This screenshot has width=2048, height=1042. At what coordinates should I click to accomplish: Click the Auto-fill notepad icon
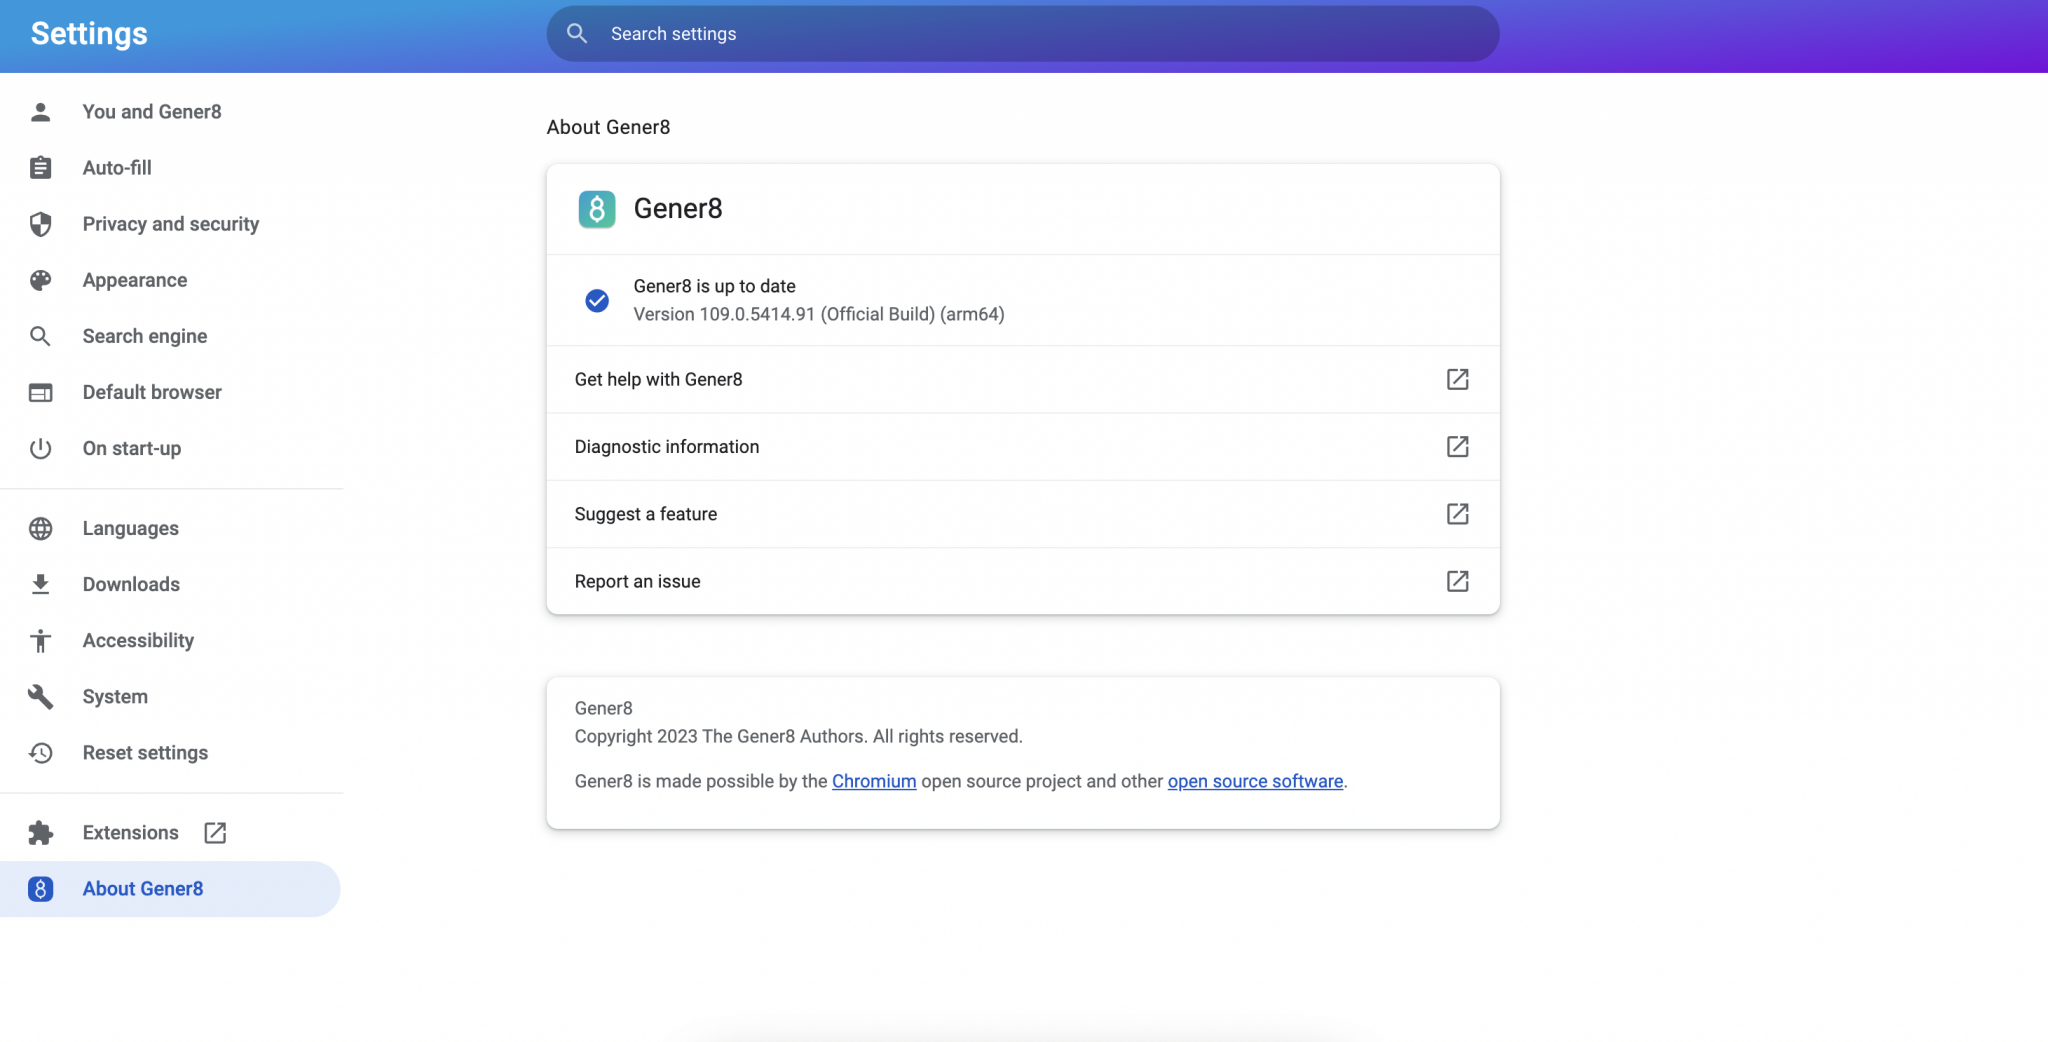click(x=41, y=167)
